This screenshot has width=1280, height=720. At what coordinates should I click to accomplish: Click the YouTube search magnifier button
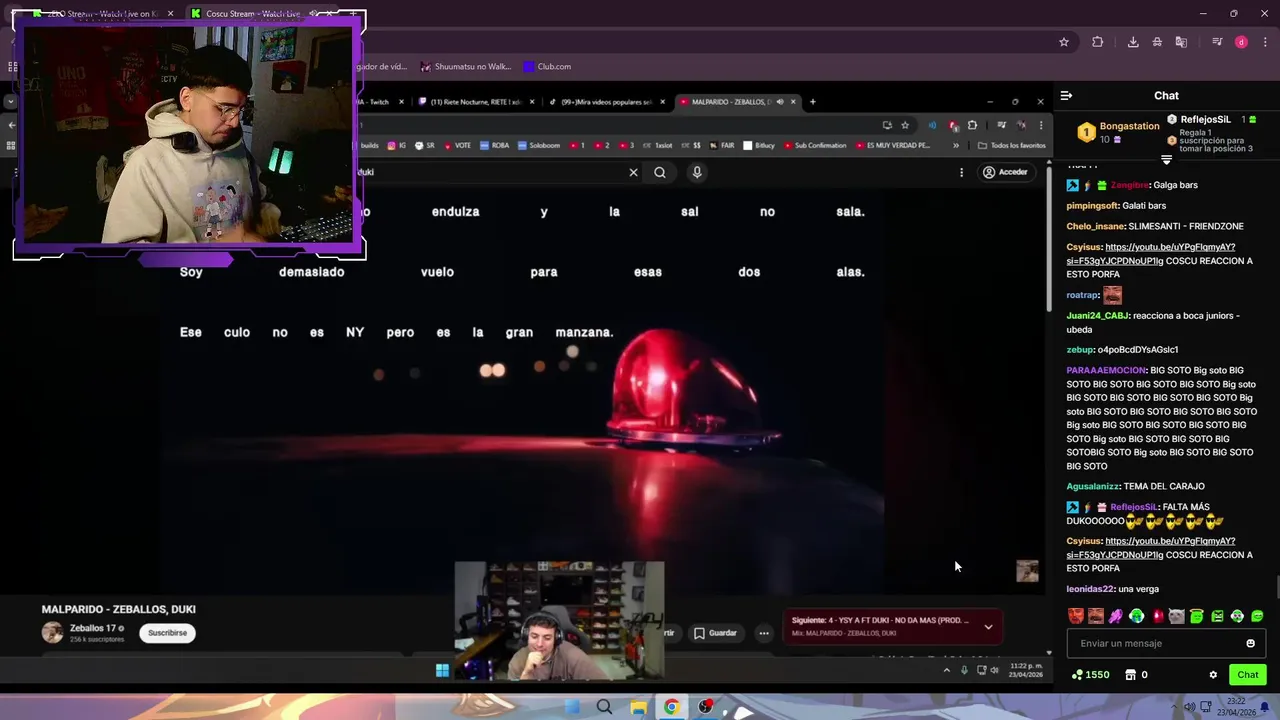(x=660, y=172)
